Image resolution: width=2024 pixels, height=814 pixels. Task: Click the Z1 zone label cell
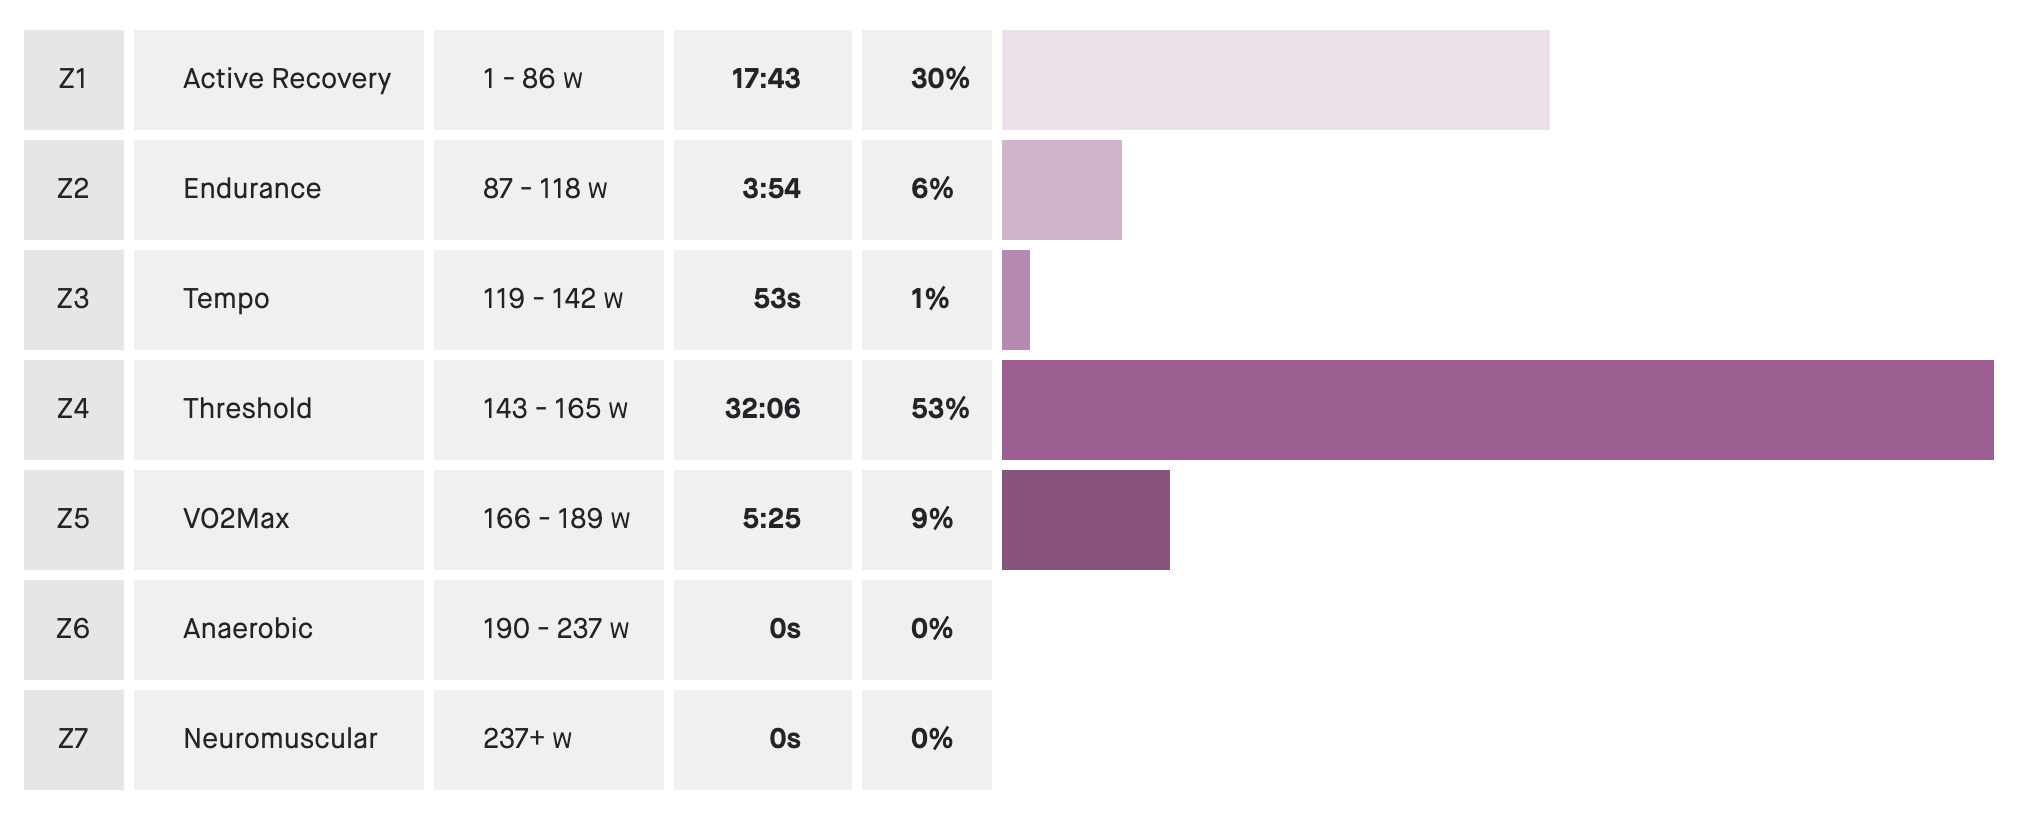click(x=73, y=79)
